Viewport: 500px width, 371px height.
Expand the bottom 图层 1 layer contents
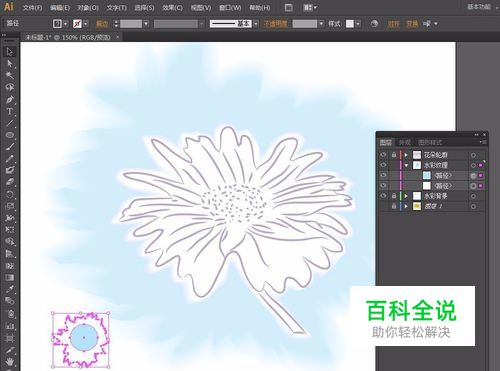(x=406, y=207)
